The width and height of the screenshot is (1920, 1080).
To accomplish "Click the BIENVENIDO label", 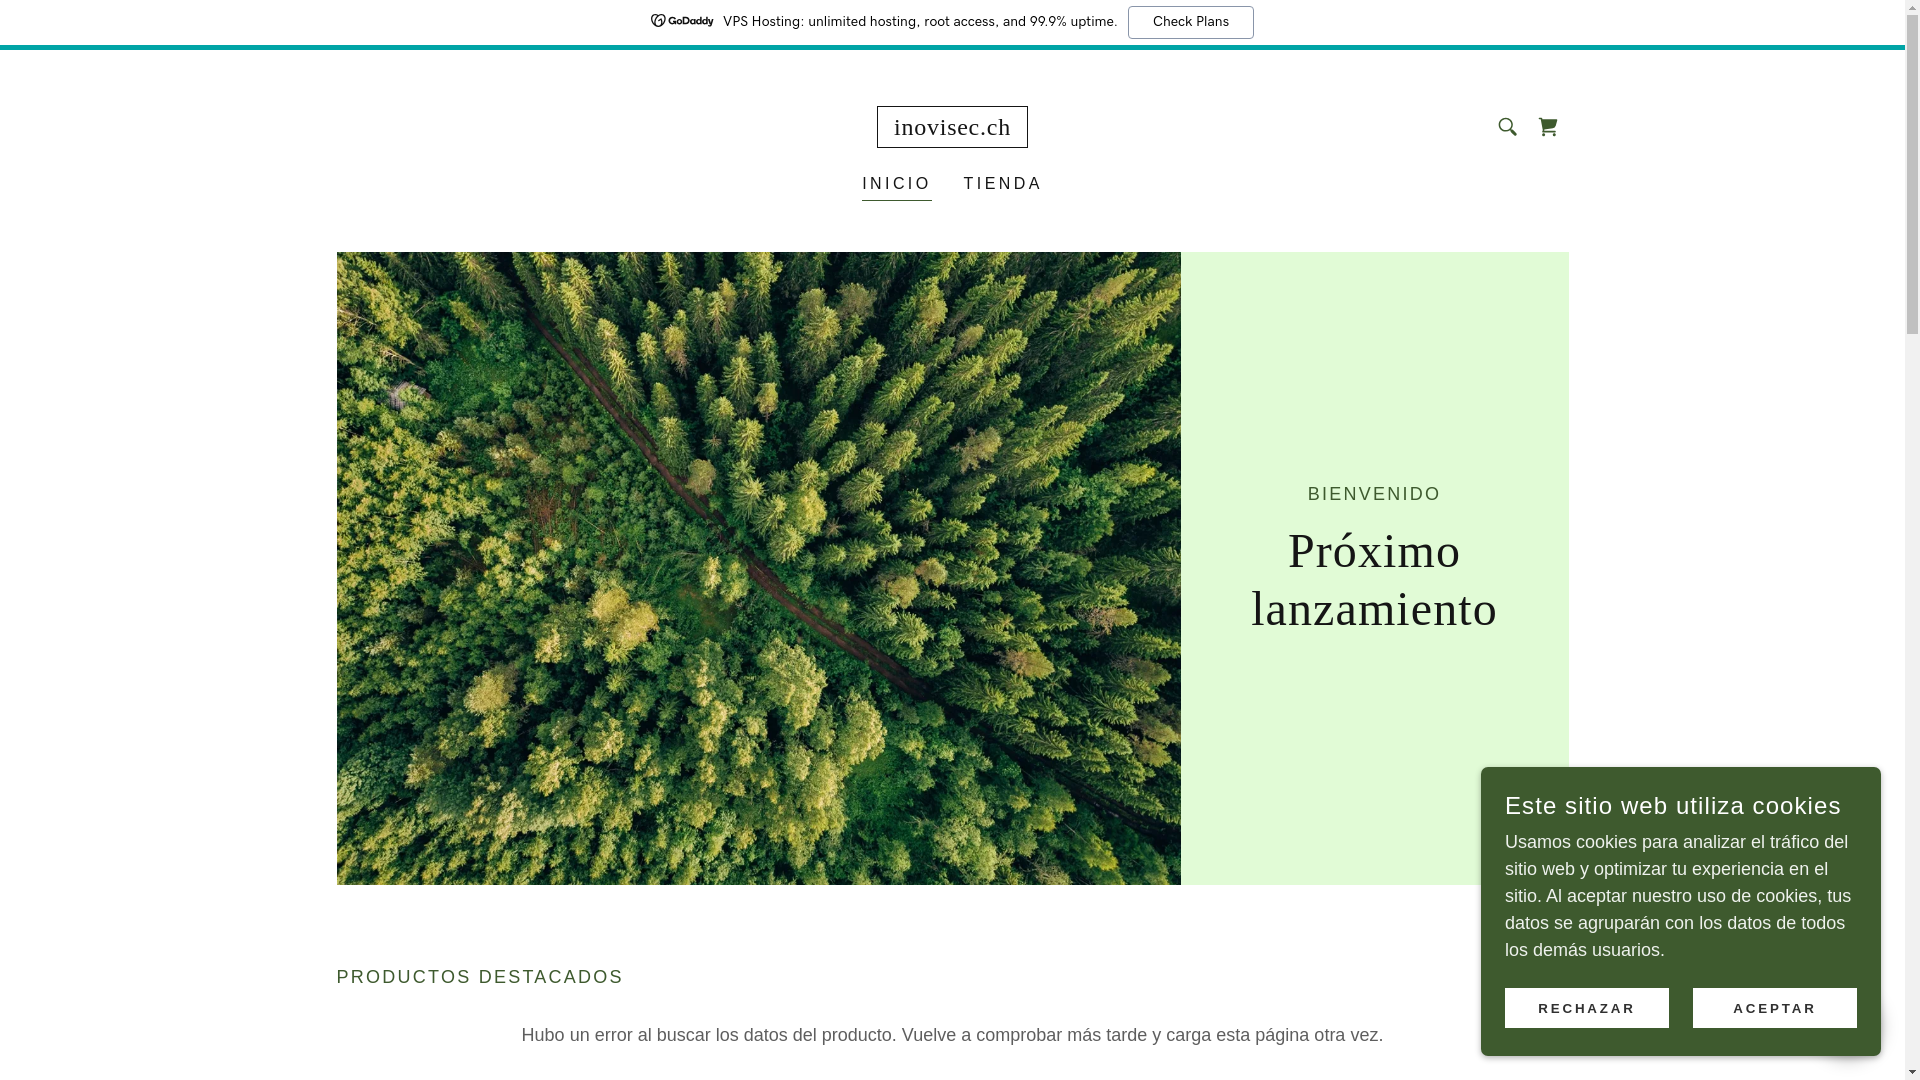I will pos(1374,494).
